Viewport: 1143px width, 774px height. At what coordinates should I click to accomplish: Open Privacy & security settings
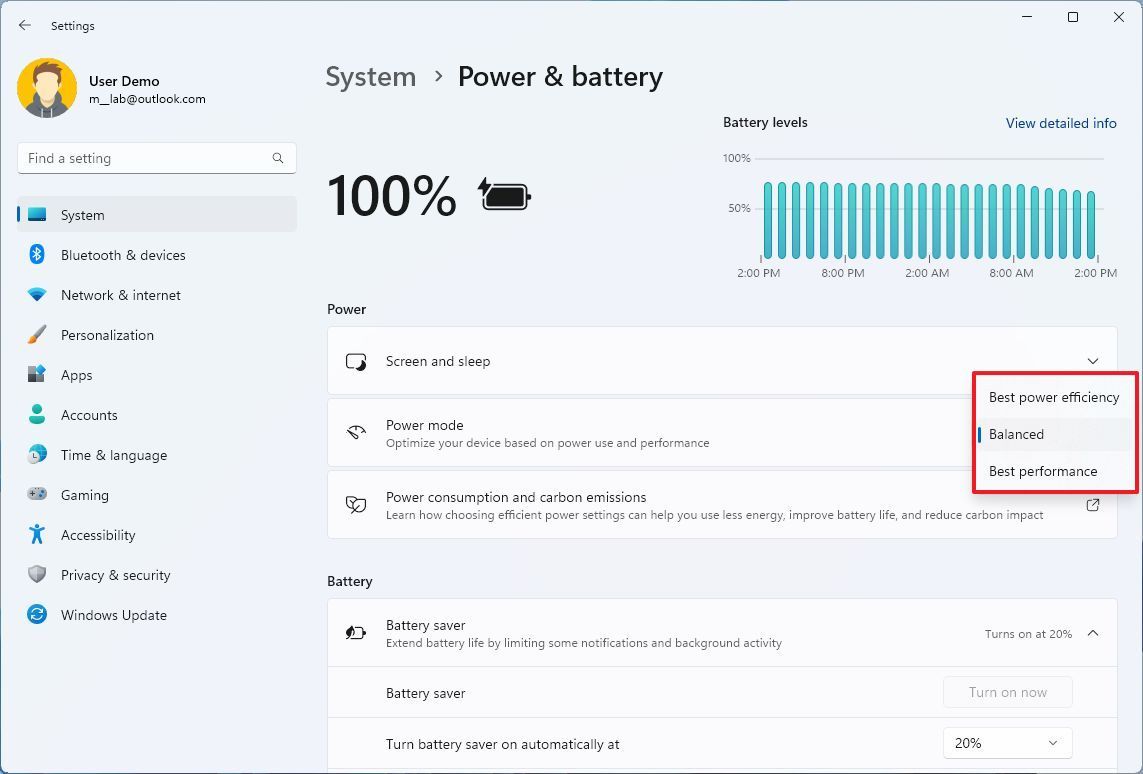(x=116, y=575)
